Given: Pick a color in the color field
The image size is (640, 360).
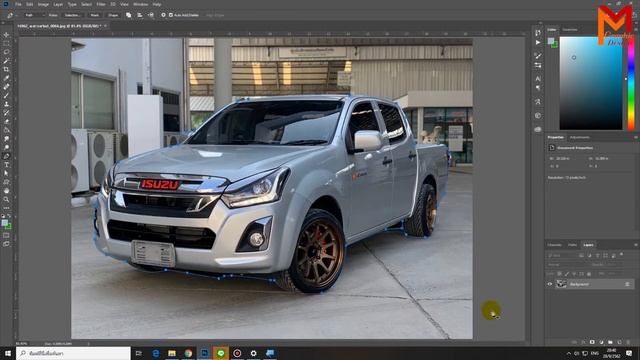Looking at the screenshot, I should click(x=591, y=83).
